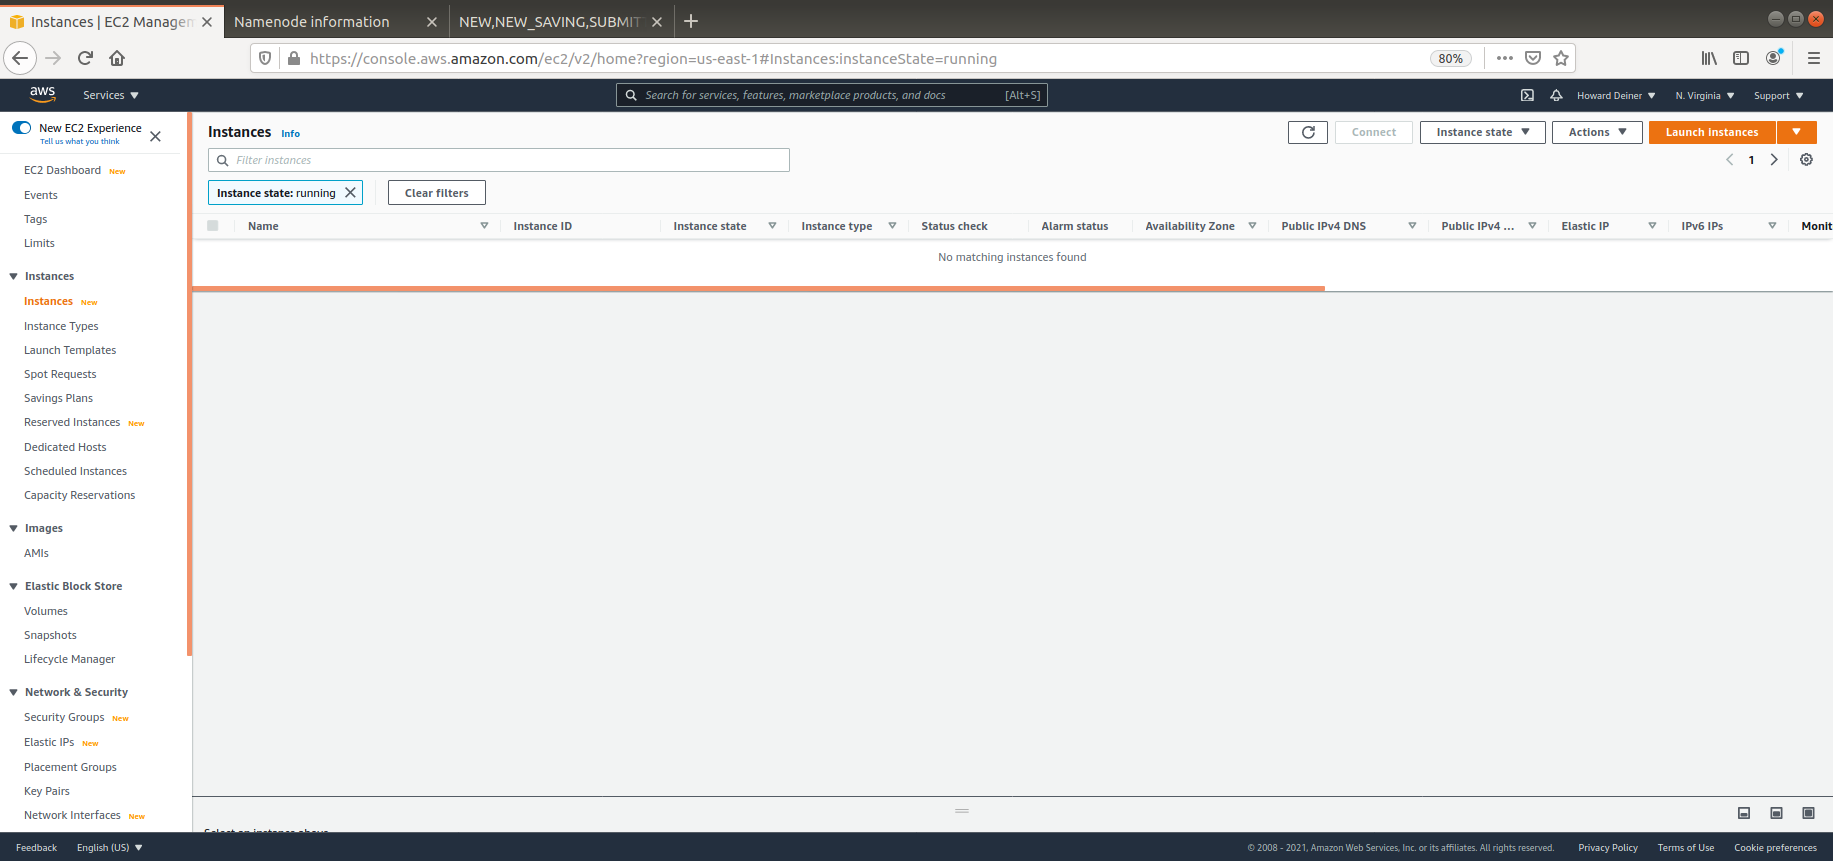
Task: Refresh the instances list
Action: [x=1308, y=132]
